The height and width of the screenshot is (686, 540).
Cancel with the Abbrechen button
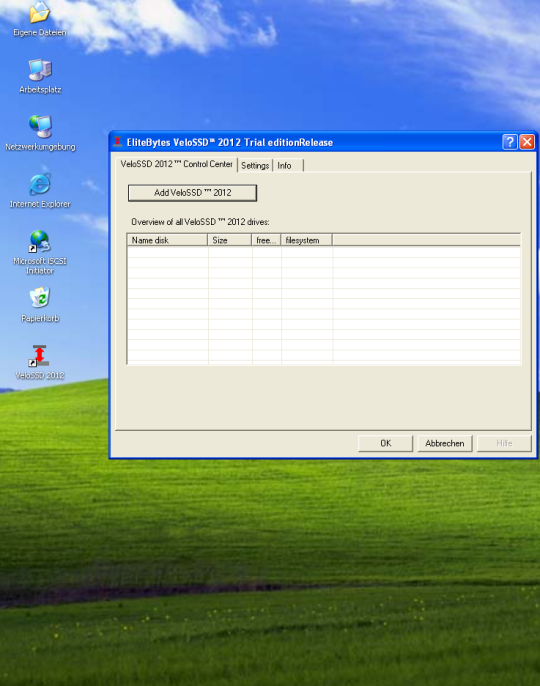[x=445, y=443]
